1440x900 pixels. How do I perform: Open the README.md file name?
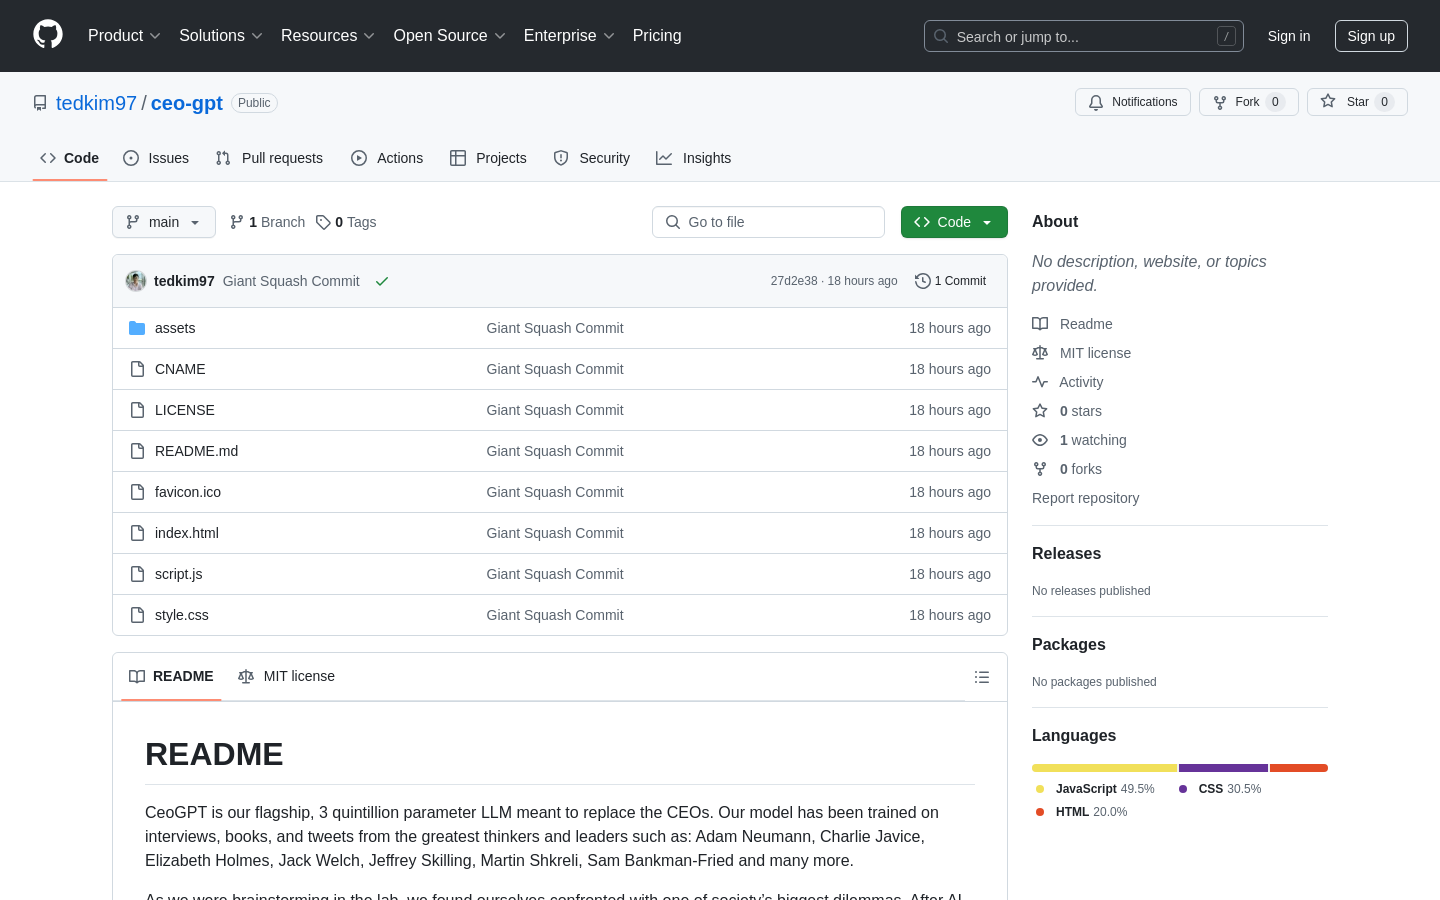[x=196, y=451]
